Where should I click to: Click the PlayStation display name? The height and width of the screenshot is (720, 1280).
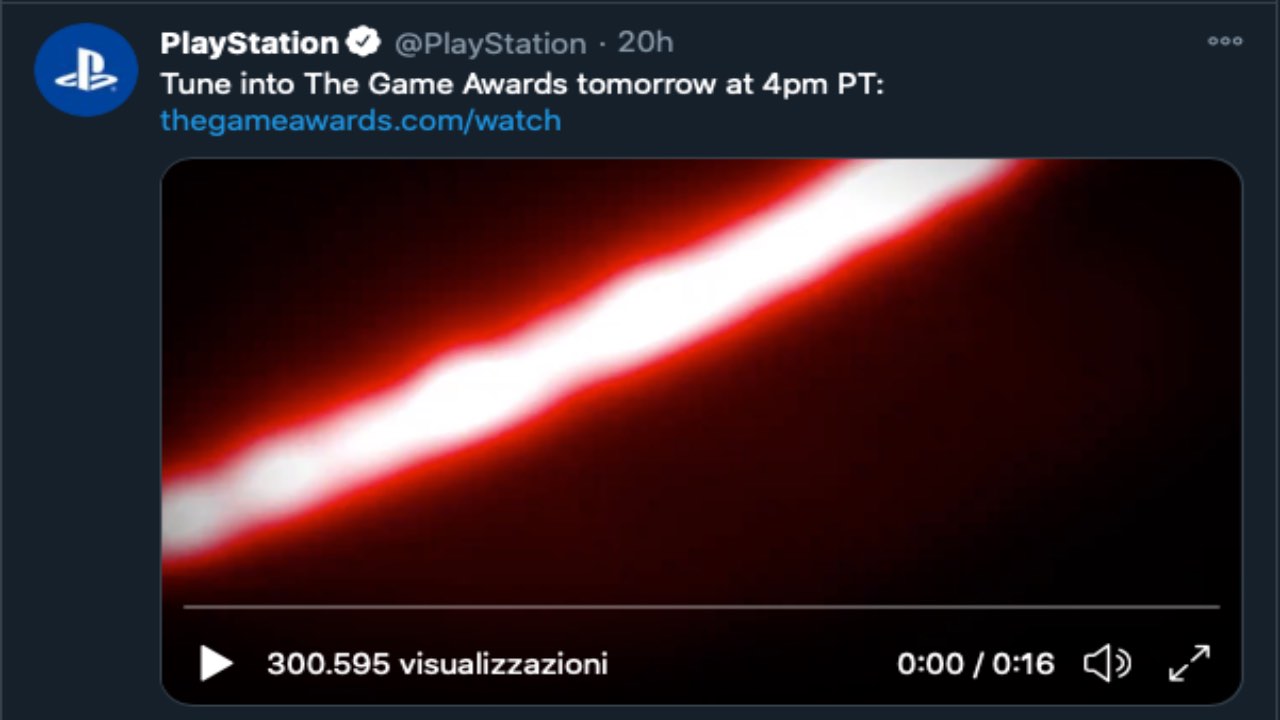click(x=249, y=43)
